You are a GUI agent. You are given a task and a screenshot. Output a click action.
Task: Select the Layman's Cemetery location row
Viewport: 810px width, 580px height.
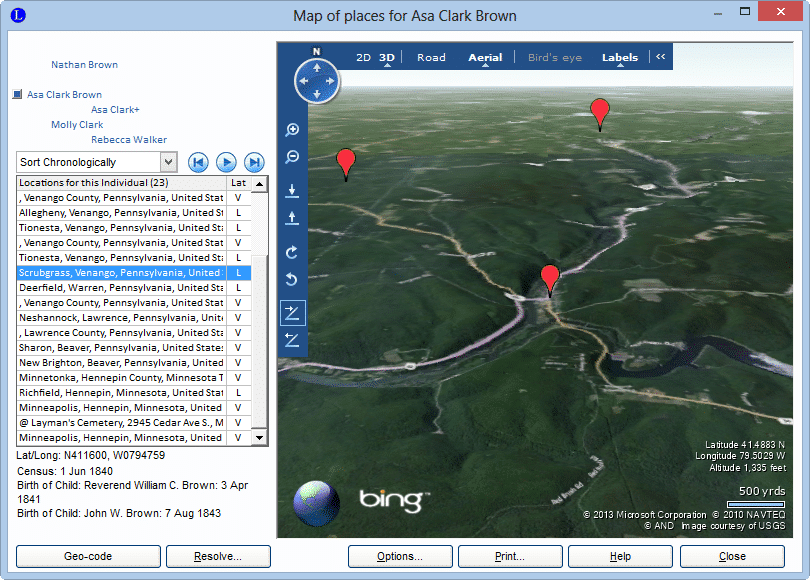pyautogui.click(x=134, y=422)
